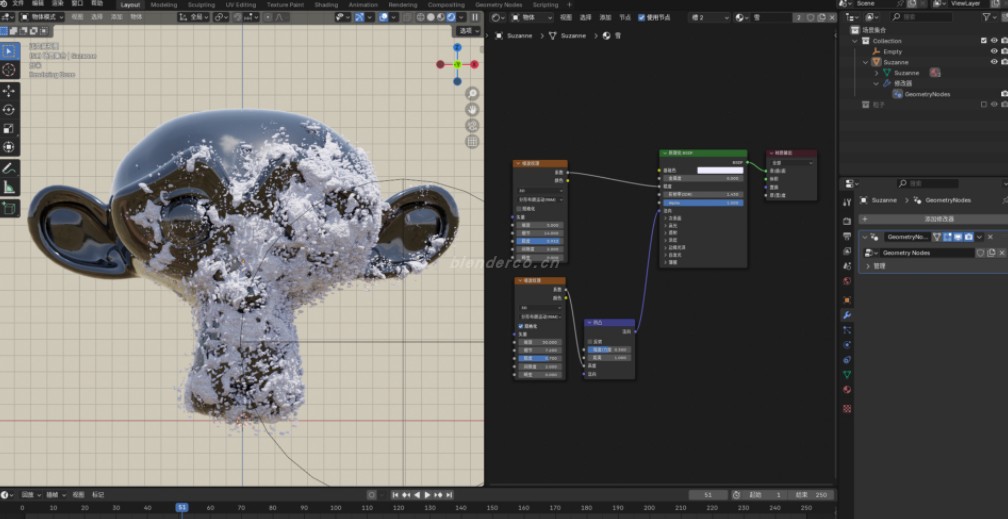This screenshot has width=1008, height=519.
Task: Switch to the Modeling workspace tab
Action: [164, 5]
